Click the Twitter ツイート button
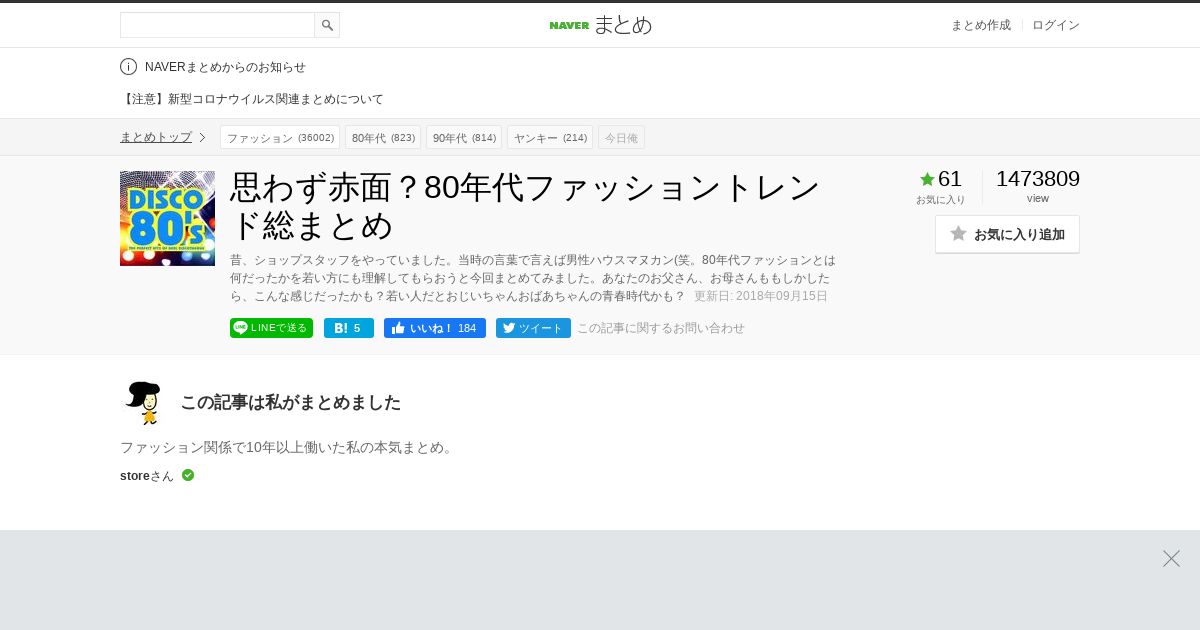The image size is (1200, 630). click(x=533, y=328)
